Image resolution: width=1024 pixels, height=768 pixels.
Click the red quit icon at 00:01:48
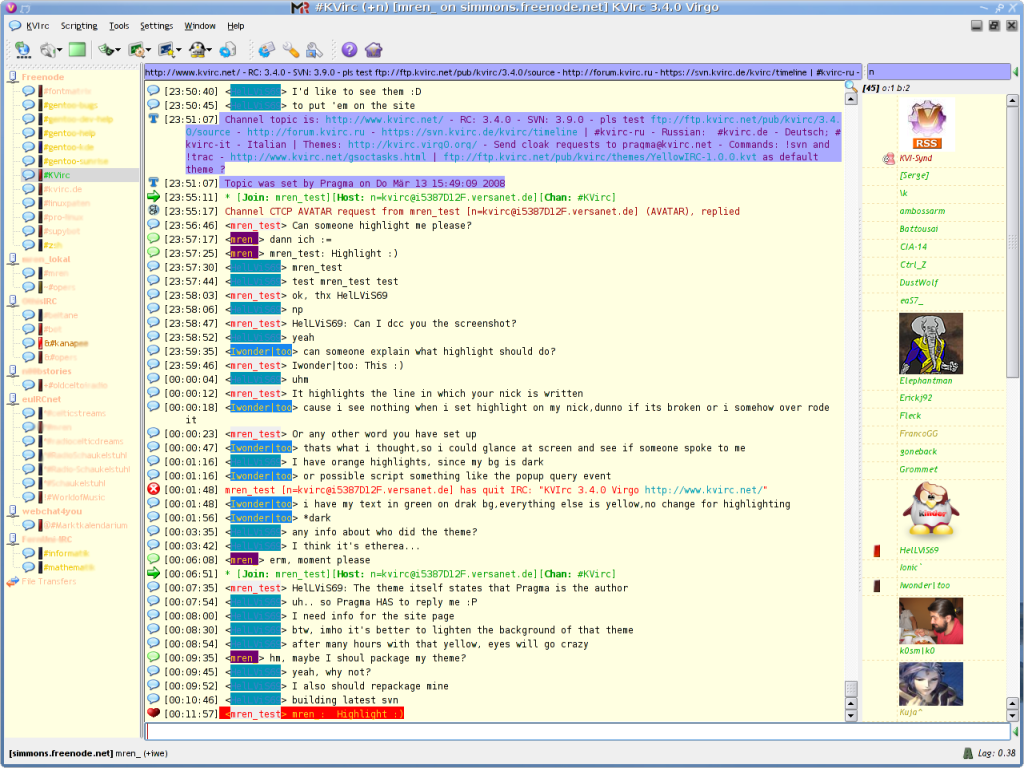coord(153,489)
